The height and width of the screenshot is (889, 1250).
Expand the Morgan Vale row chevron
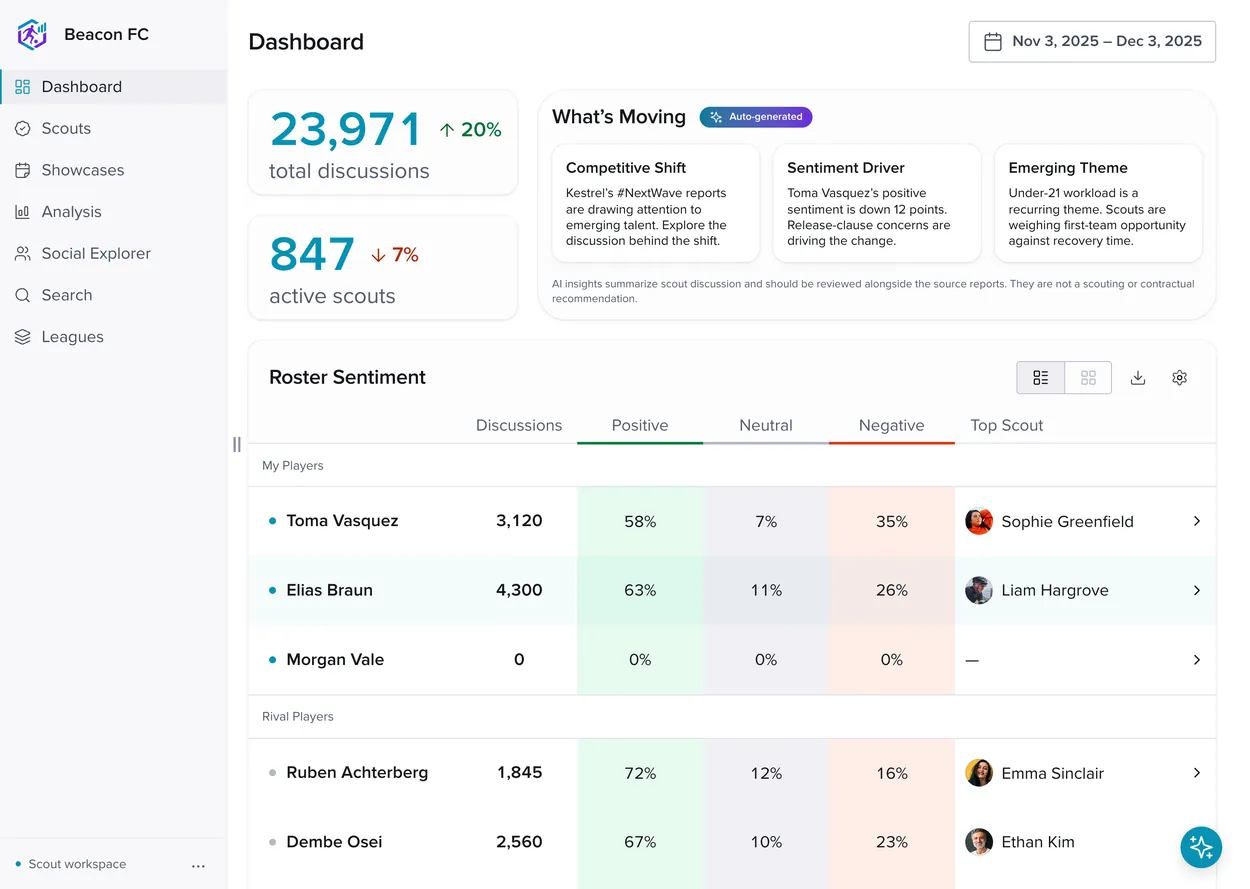pos(1197,660)
